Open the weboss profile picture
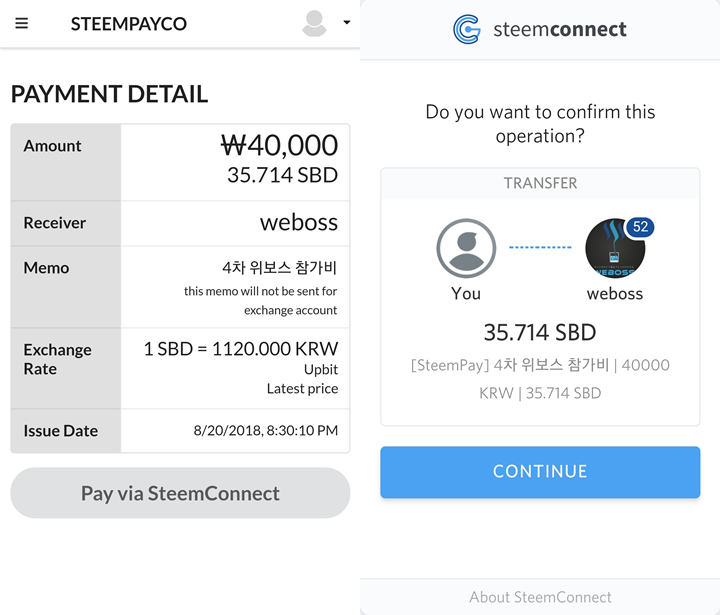Image resolution: width=720 pixels, height=615 pixels. (615, 248)
